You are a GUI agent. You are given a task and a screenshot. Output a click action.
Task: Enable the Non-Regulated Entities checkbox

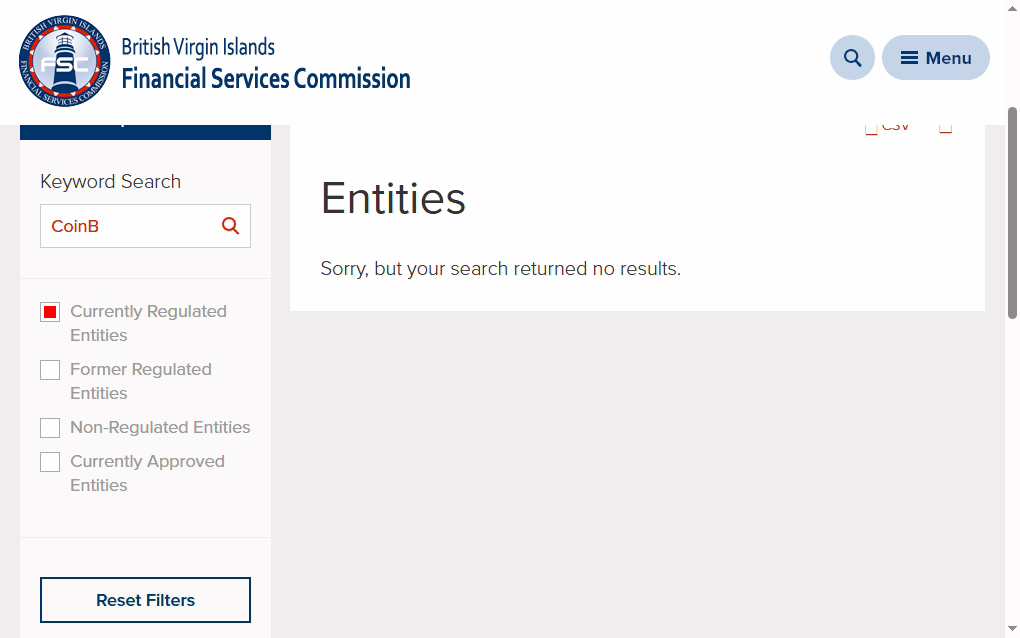click(50, 428)
